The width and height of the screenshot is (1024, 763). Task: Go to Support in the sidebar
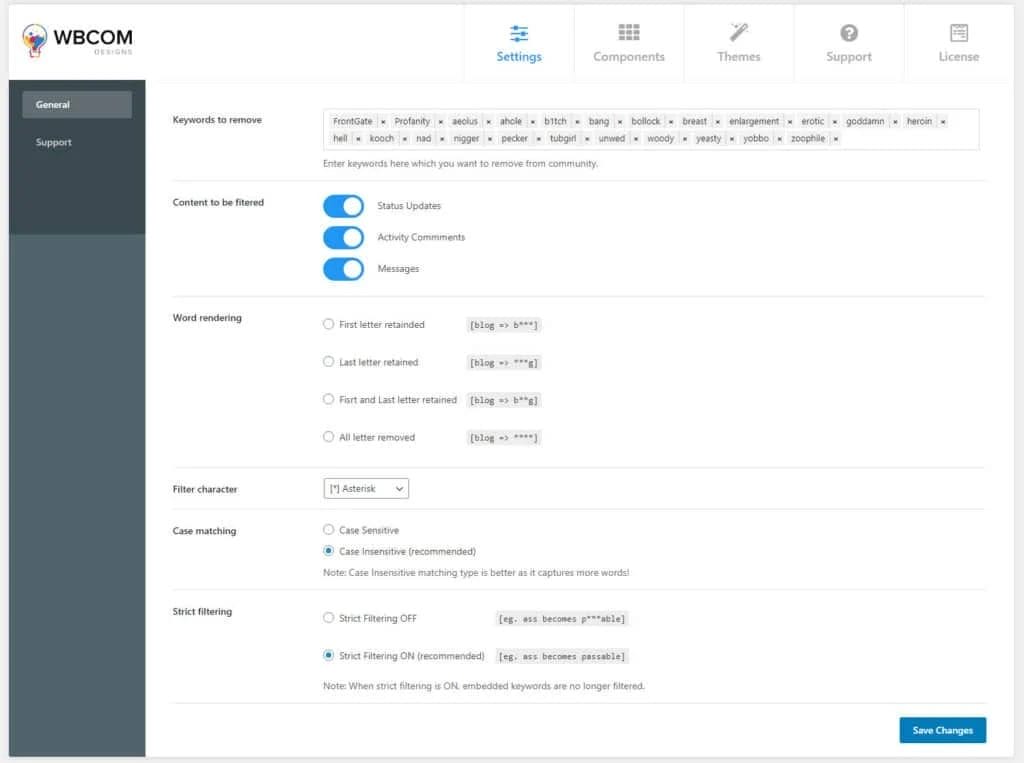pyautogui.click(x=54, y=143)
